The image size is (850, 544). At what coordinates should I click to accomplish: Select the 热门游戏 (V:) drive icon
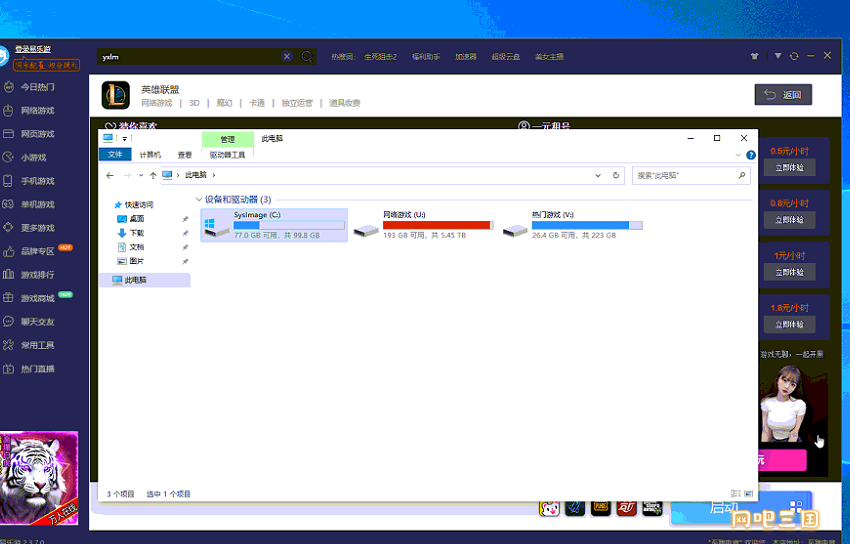pyautogui.click(x=515, y=230)
